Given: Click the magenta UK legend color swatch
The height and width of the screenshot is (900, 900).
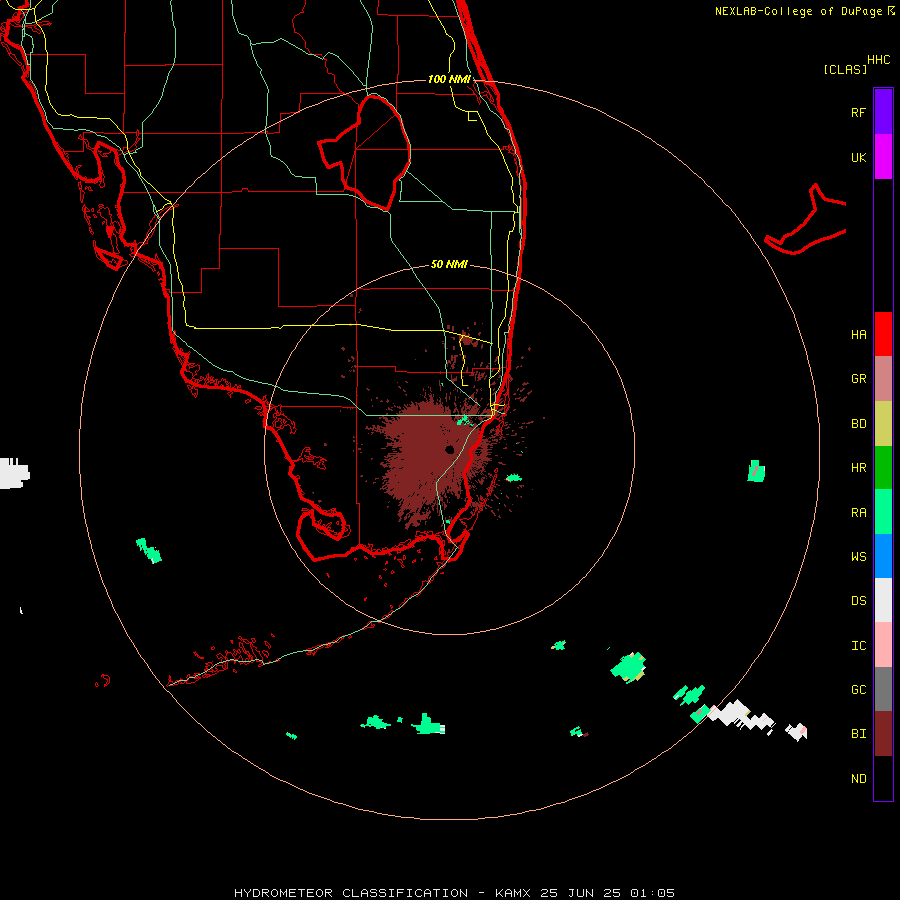Looking at the screenshot, I should pyautogui.click(x=883, y=157).
